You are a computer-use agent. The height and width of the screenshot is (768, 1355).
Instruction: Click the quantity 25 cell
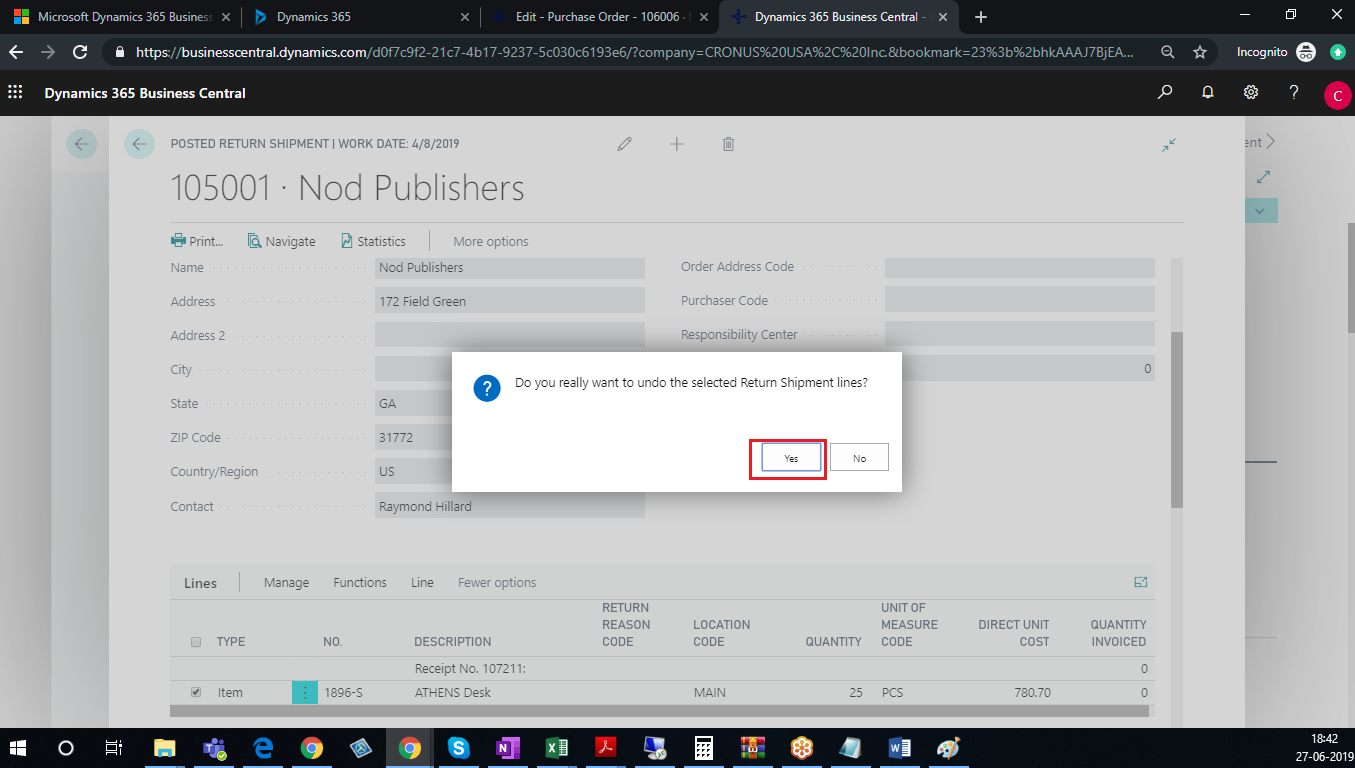pos(854,692)
